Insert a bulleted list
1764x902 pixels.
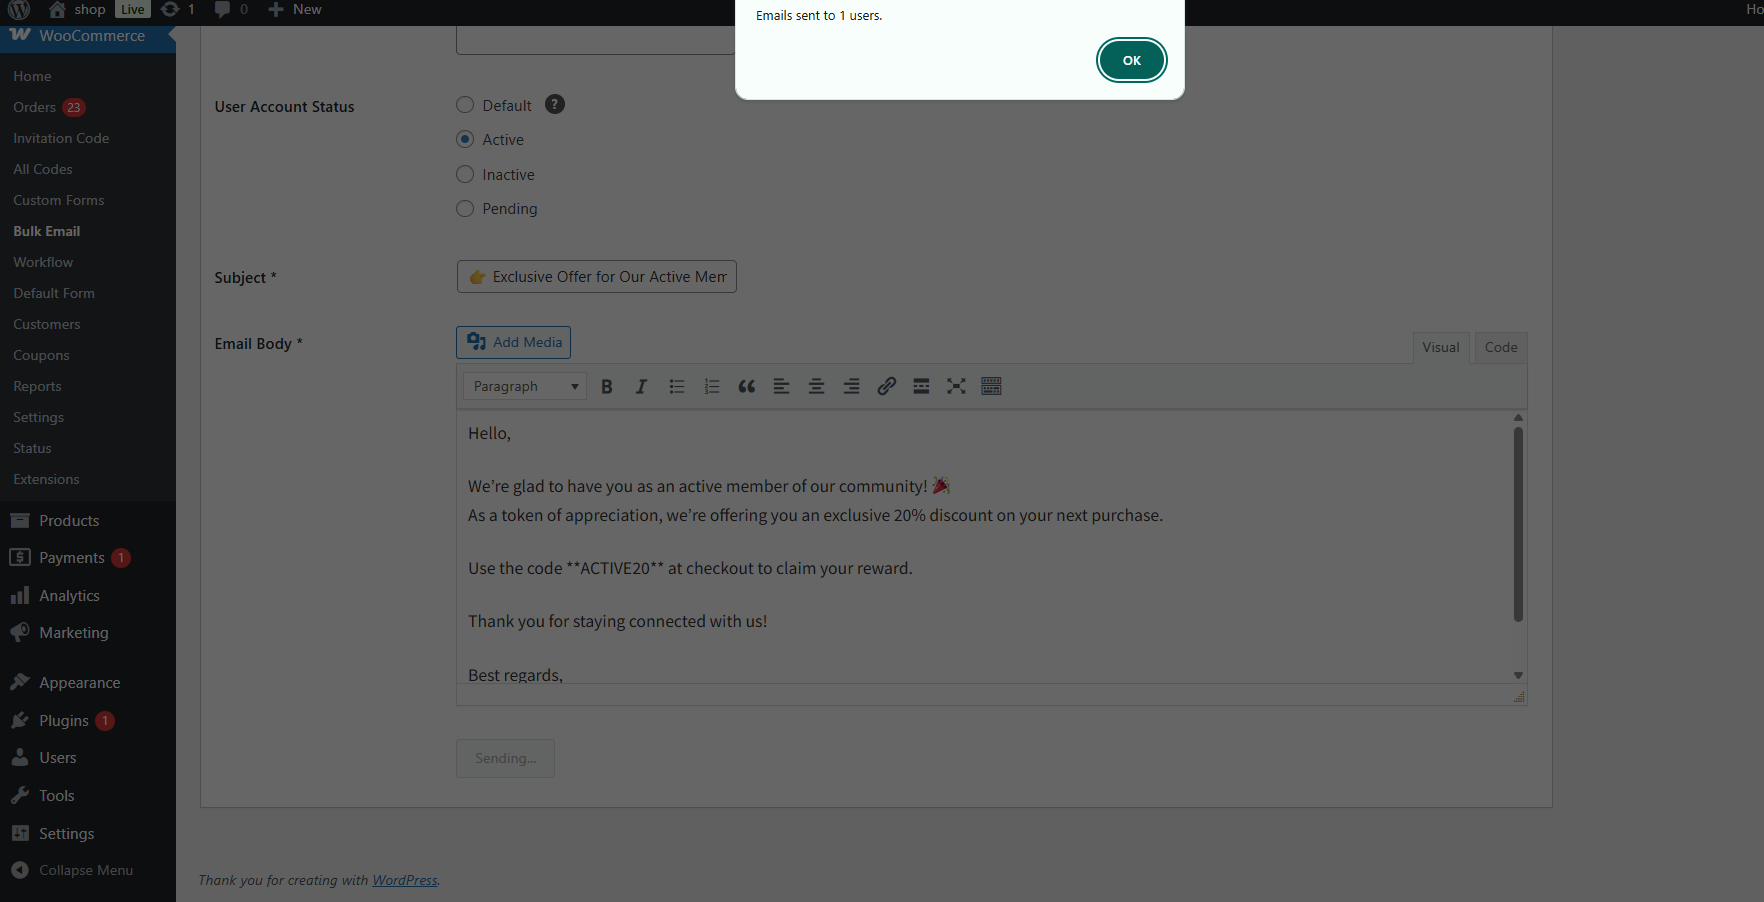coord(677,387)
